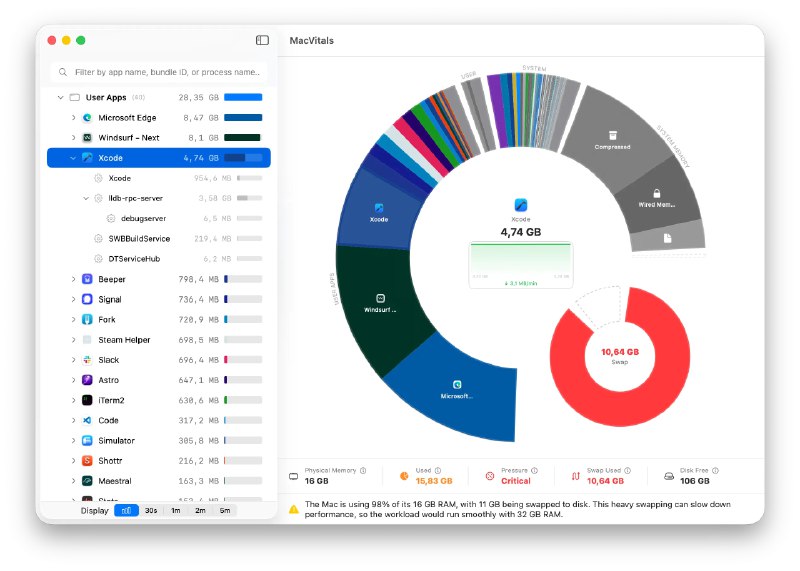Click the Code app icon
This screenshot has width=800, height=571.
(x=87, y=420)
